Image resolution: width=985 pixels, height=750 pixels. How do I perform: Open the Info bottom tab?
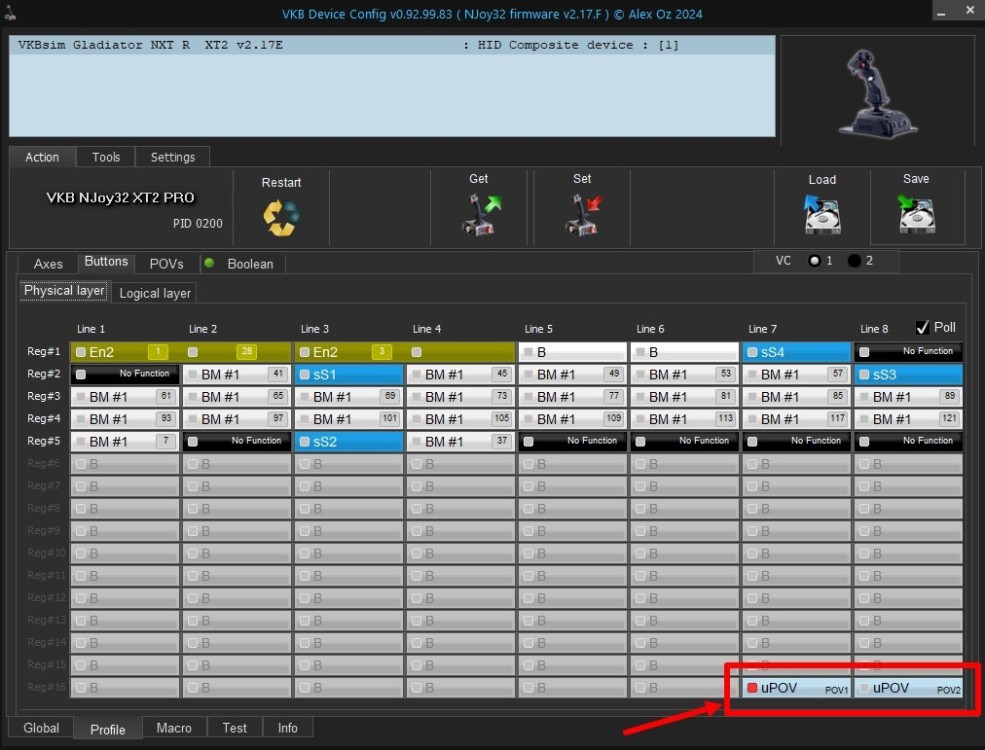tap(288, 728)
